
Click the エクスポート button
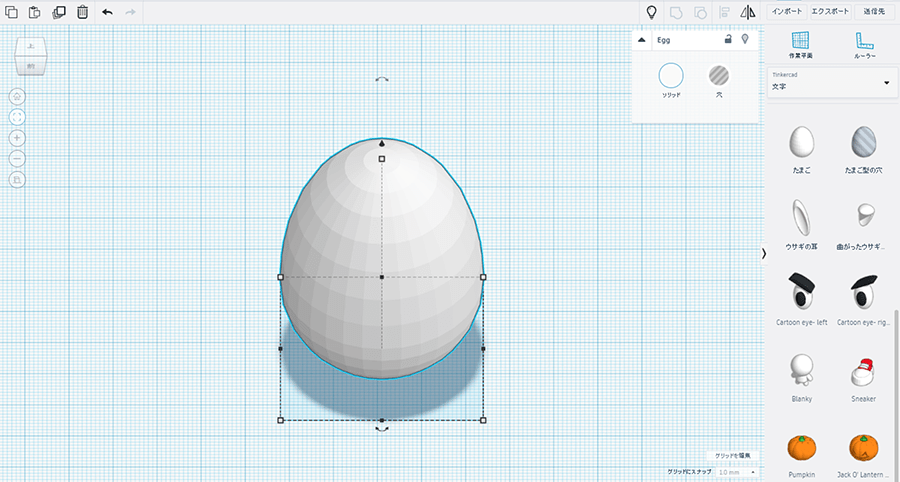click(830, 12)
